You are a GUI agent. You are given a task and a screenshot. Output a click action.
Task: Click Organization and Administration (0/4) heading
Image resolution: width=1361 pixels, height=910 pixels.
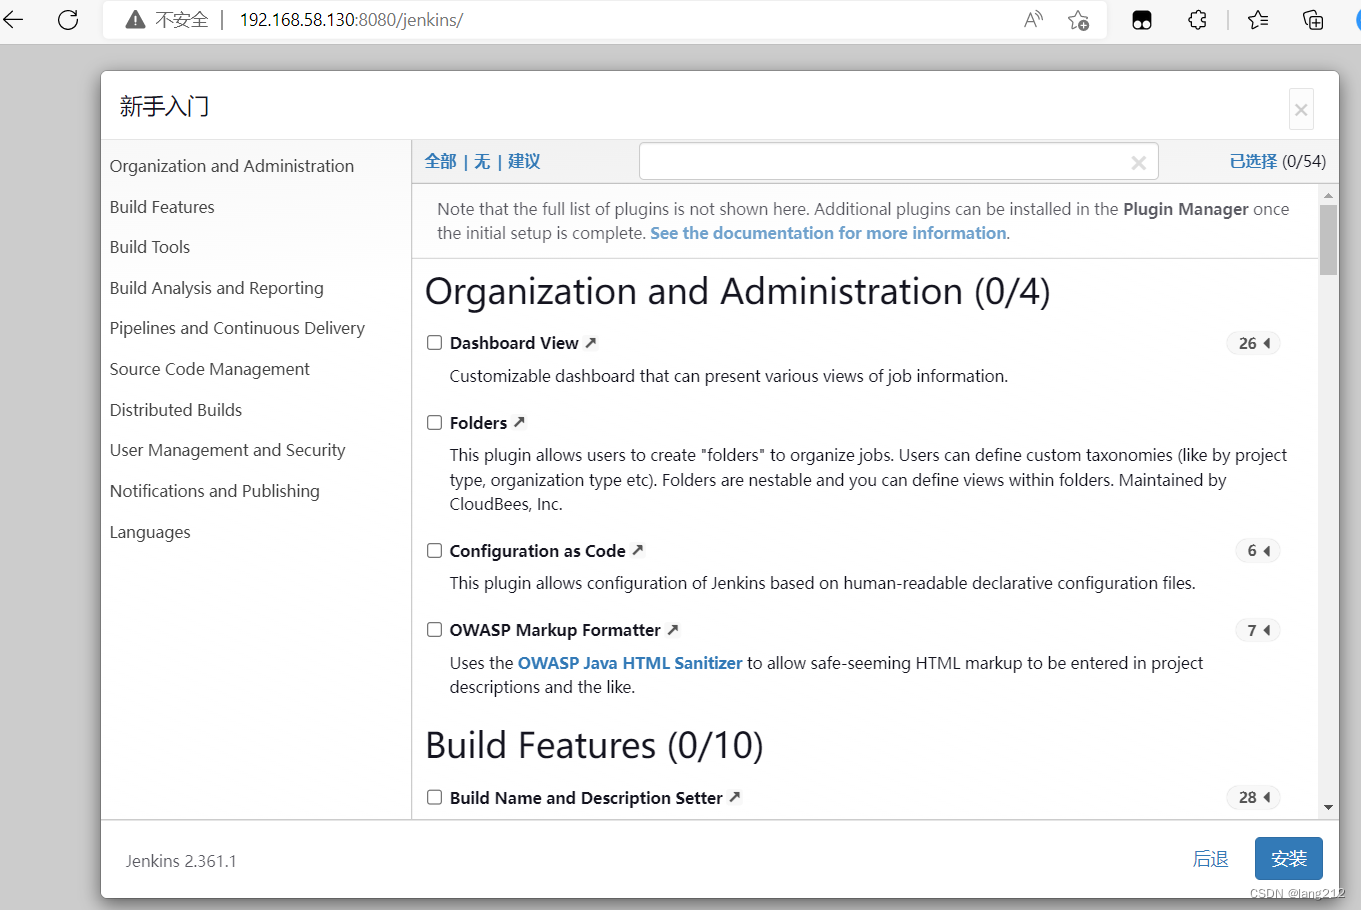pyautogui.click(x=738, y=291)
